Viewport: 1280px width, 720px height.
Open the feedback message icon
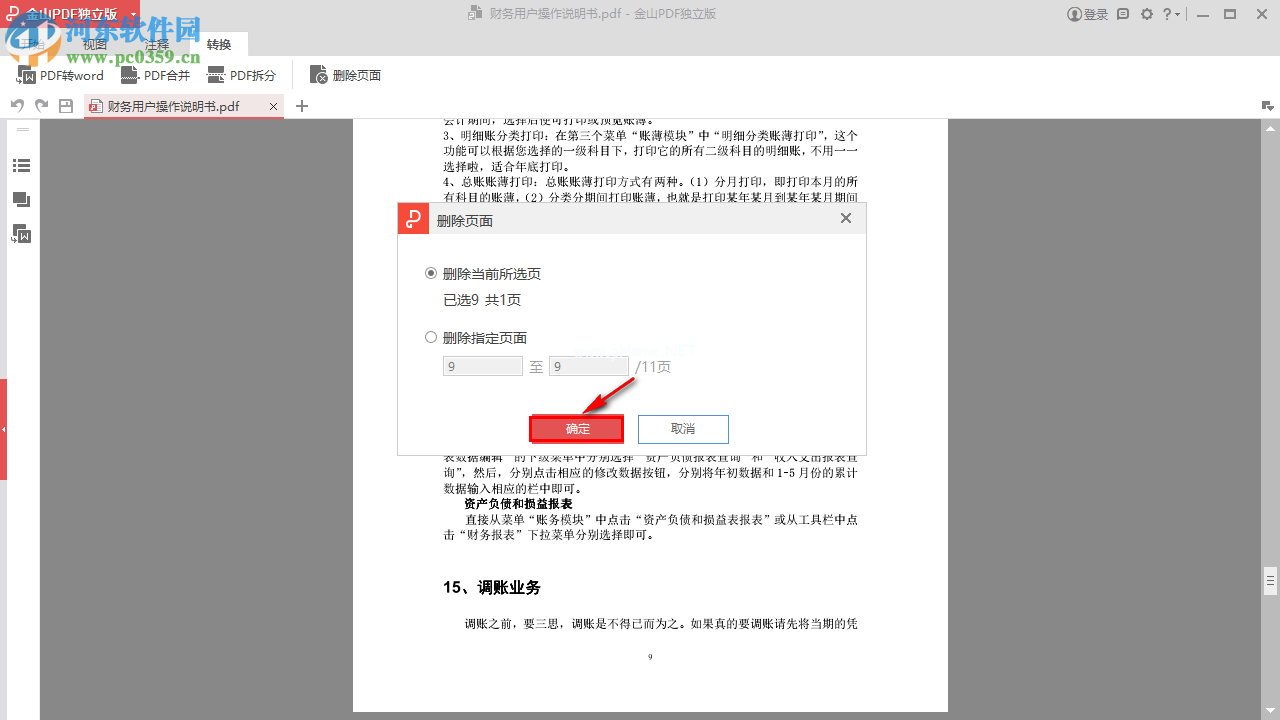click(x=1123, y=14)
